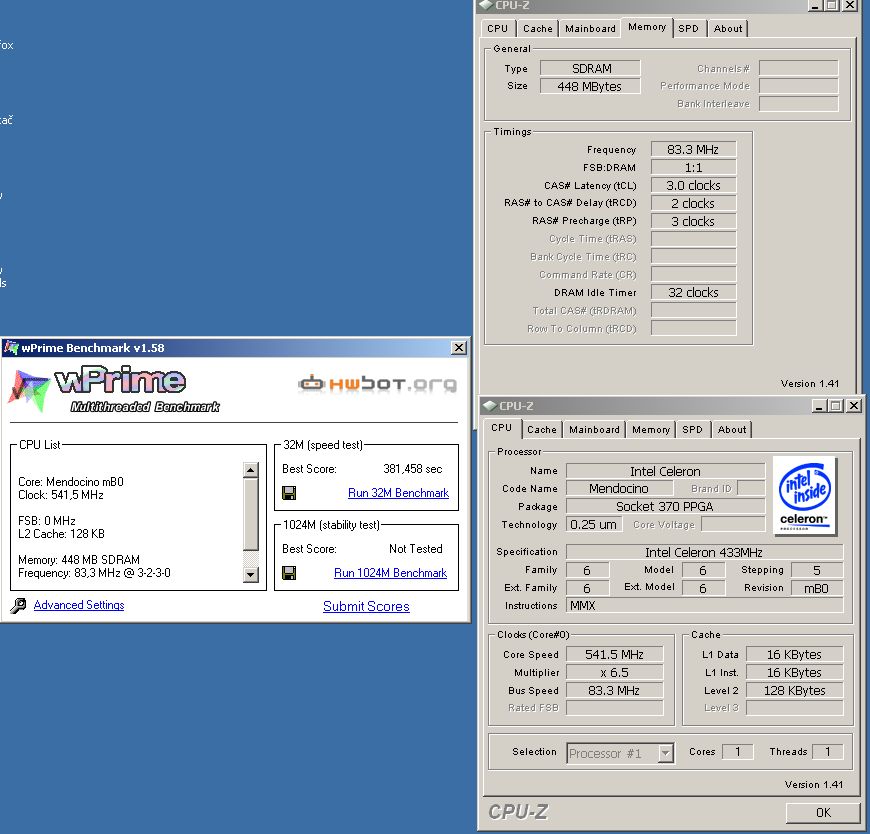Image resolution: width=870 pixels, height=834 pixels.
Task: Click the L1 Data value 16 KBytes
Action: click(x=795, y=654)
